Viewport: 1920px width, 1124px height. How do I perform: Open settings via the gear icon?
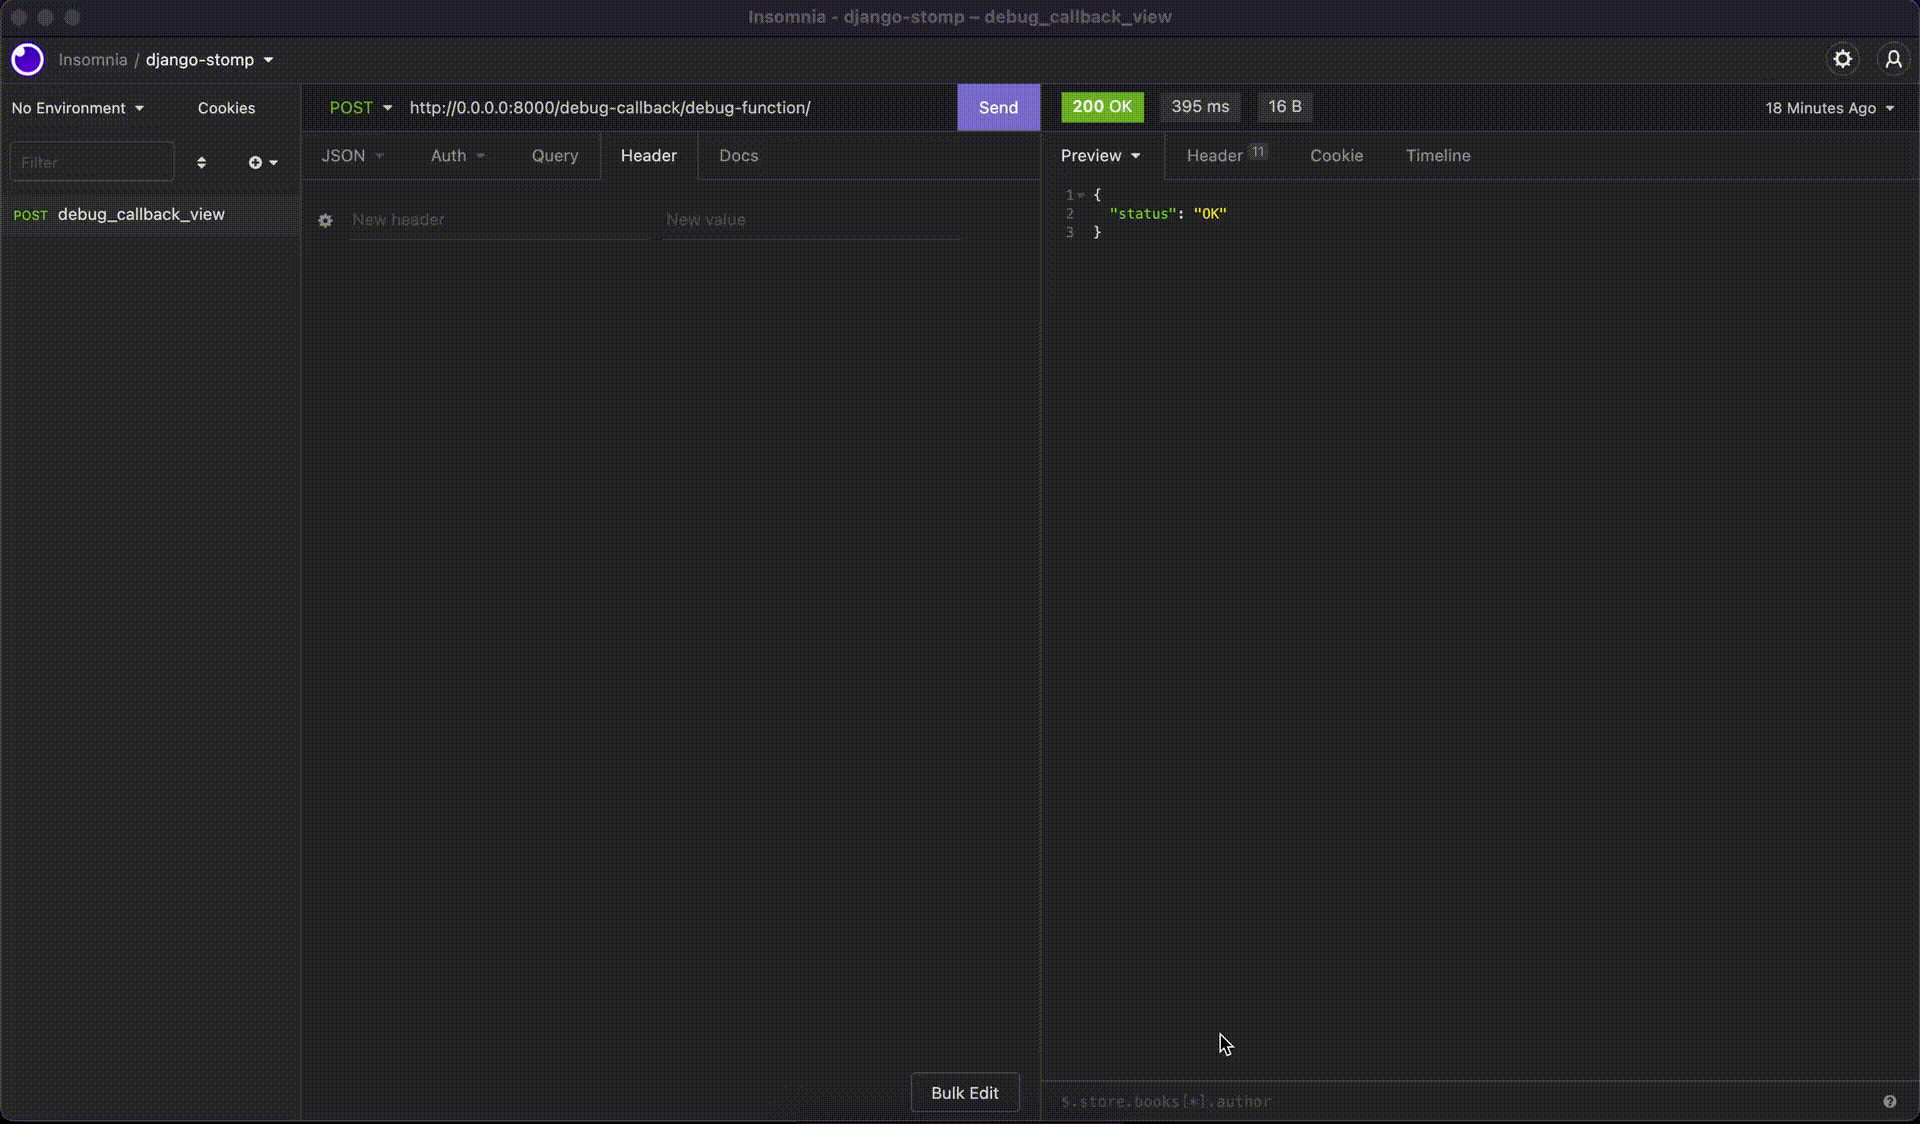point(1842,60)
